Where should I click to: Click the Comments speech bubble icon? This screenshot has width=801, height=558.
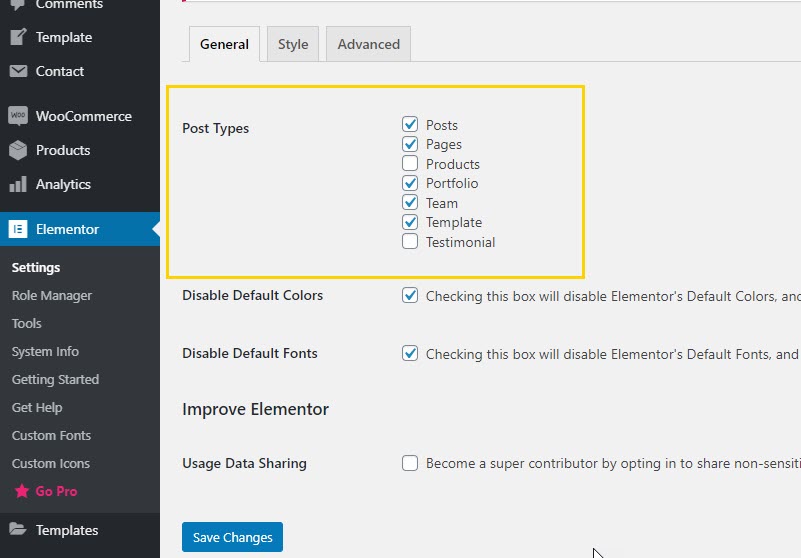point(18,4)
